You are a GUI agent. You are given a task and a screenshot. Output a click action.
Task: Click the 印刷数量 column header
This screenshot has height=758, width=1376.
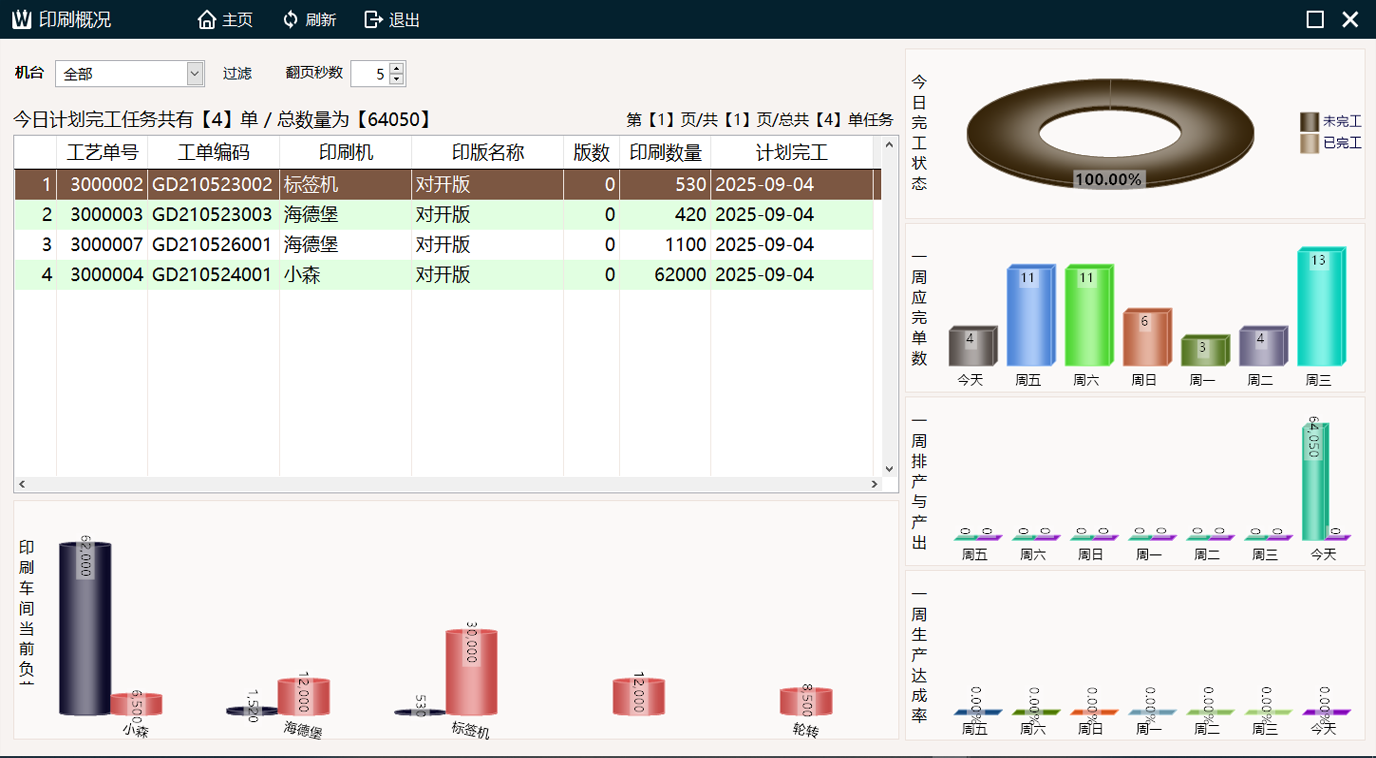[x=665, y=153]
